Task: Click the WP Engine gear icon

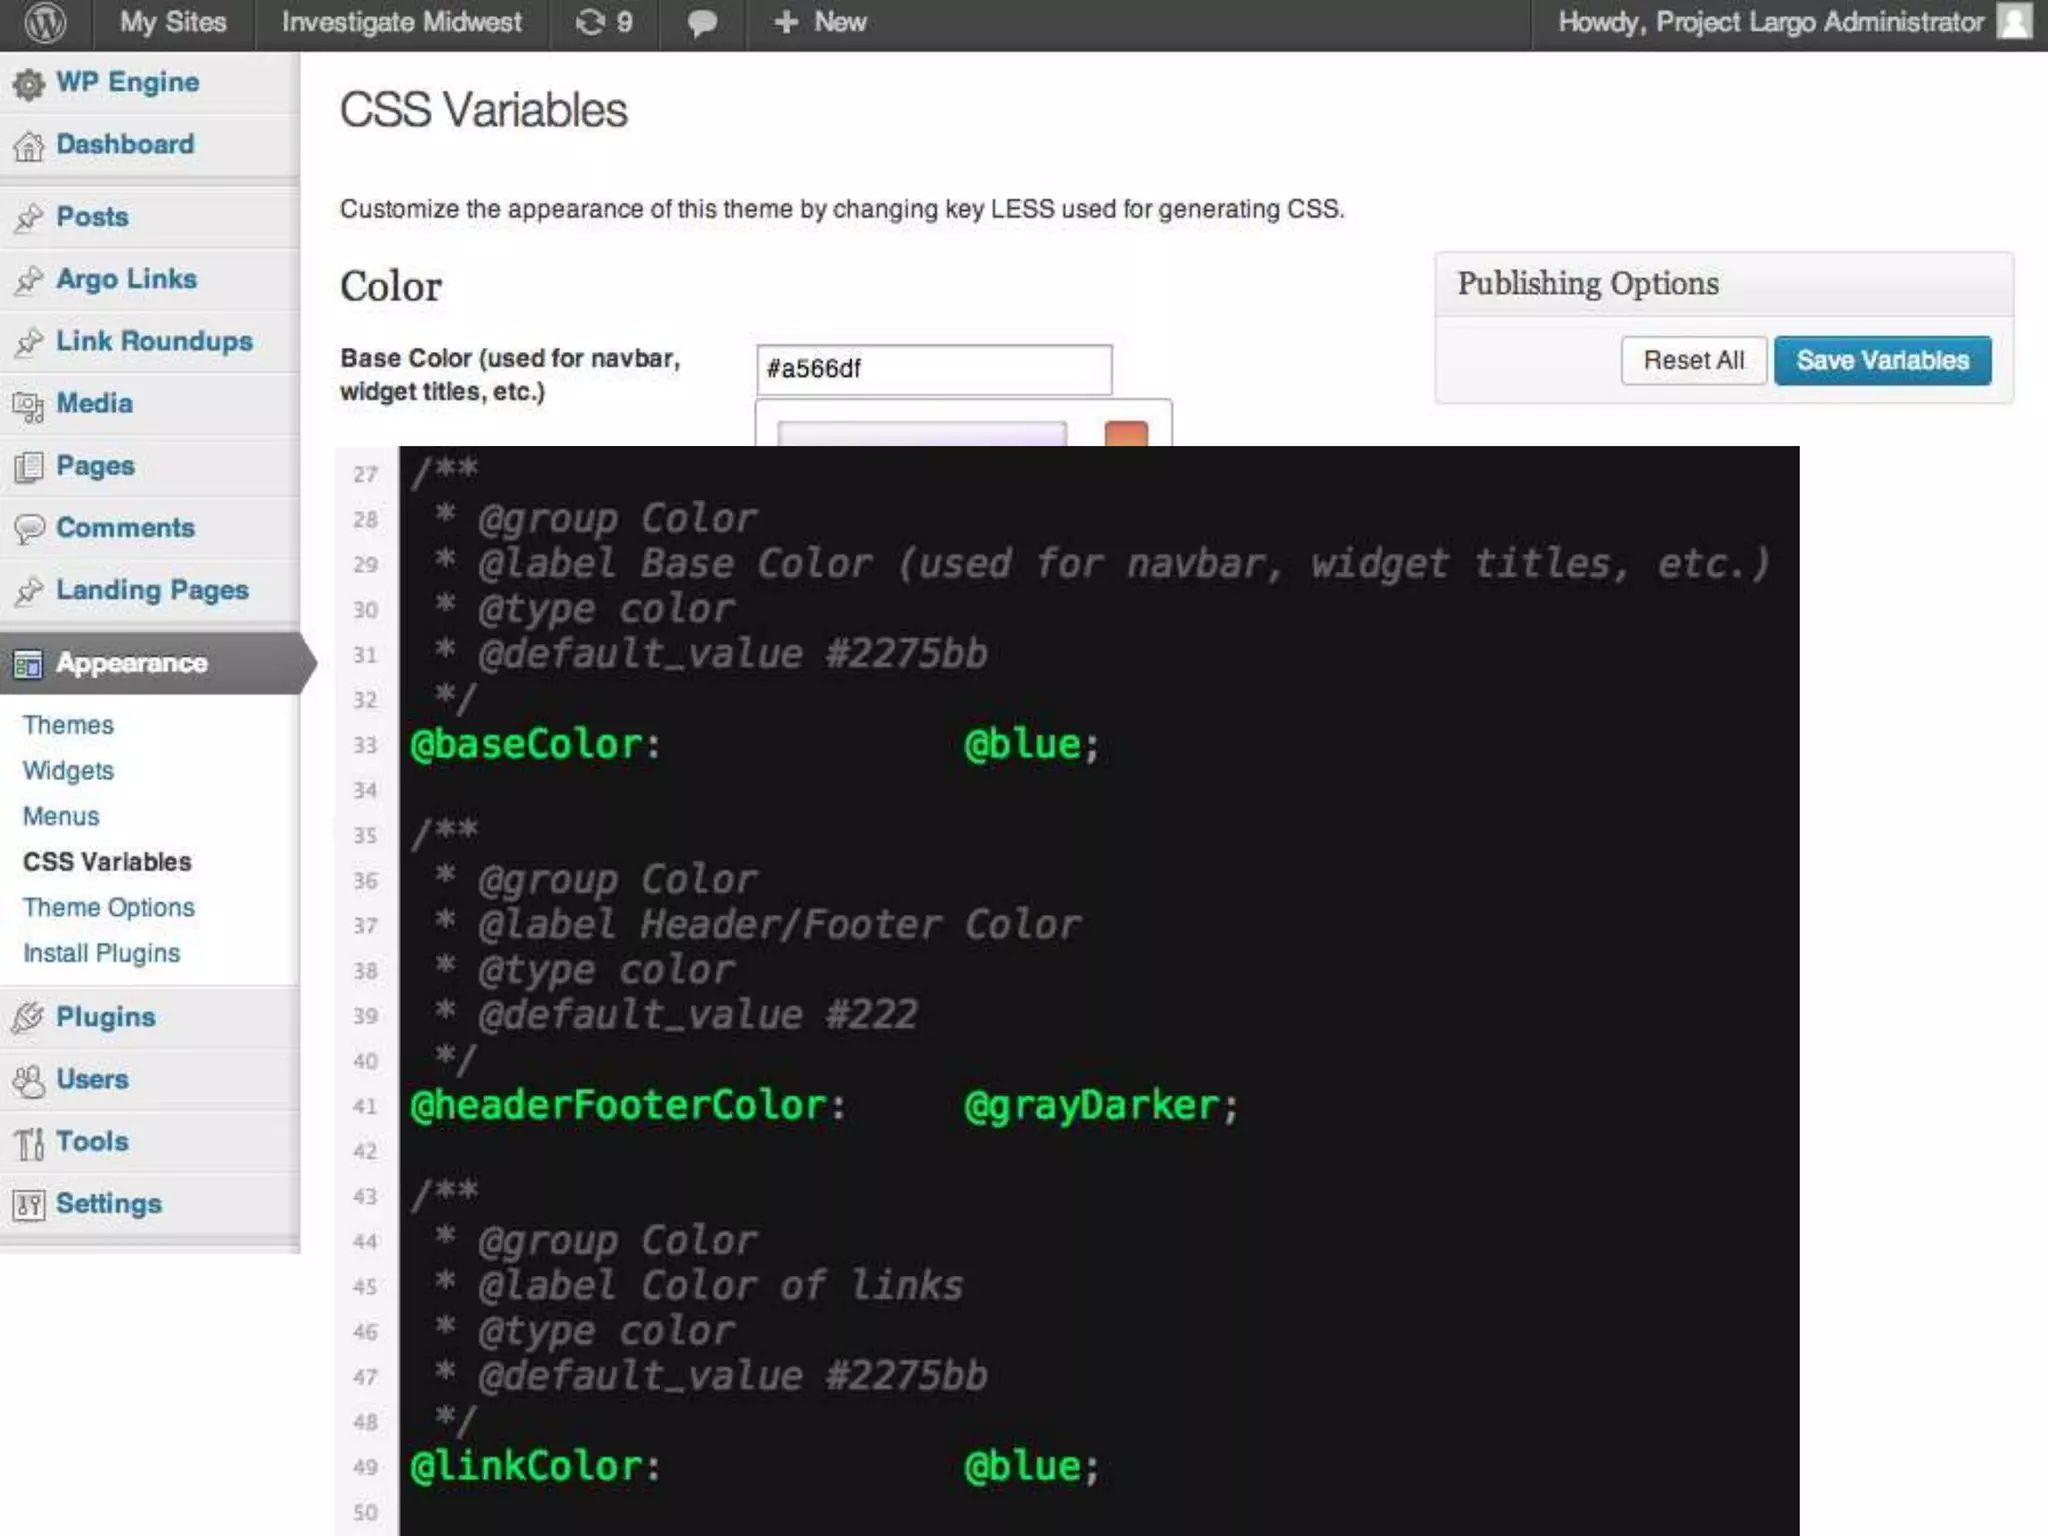Action: [x=29, y=85]
